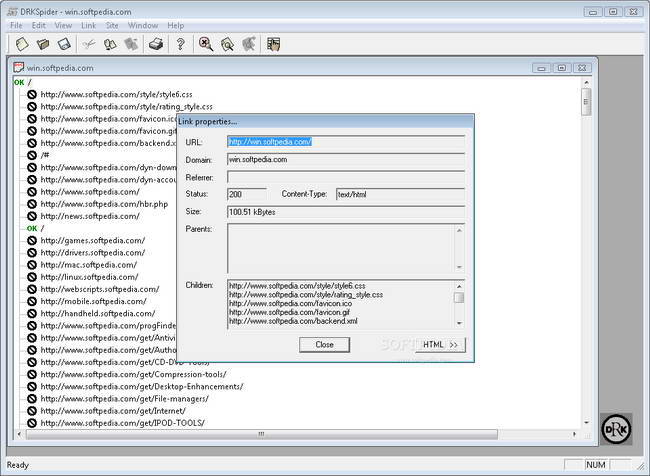Select http://handheld.softpedia.com/ tree row
The height and width of the screenshot is (476, 650).
tap(98, 314)
